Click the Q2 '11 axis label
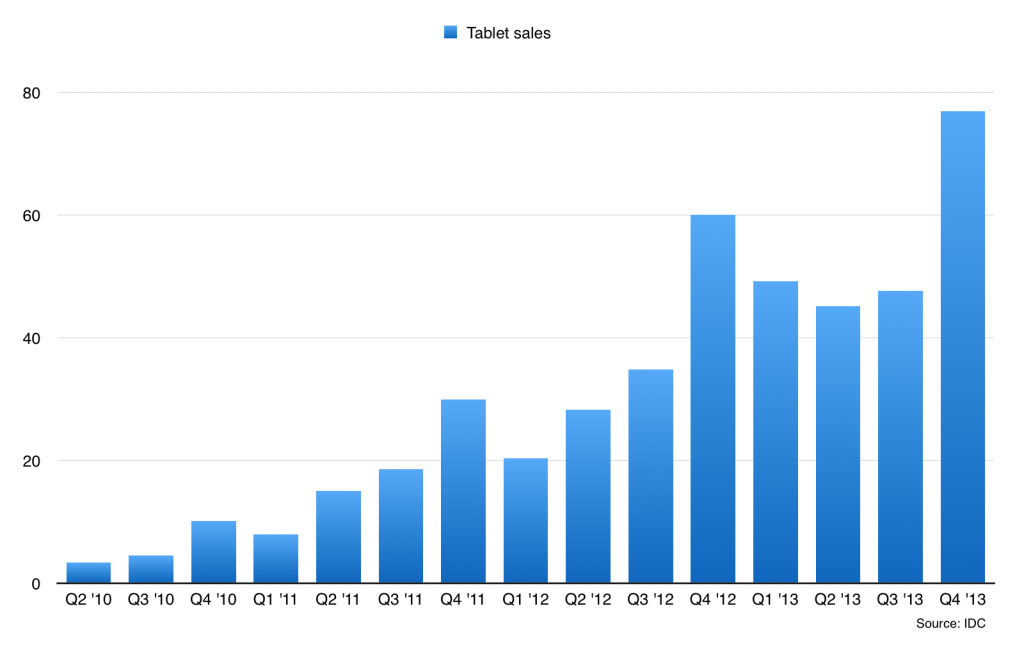 [x=338, y=600]
